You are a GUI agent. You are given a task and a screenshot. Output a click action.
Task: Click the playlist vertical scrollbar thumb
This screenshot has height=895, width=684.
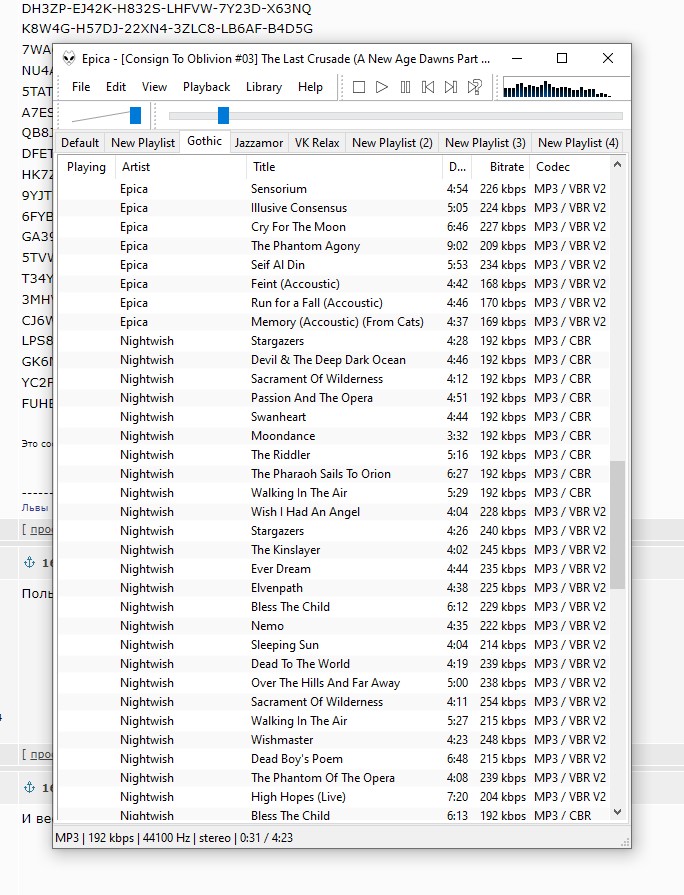tap(617, 525)
